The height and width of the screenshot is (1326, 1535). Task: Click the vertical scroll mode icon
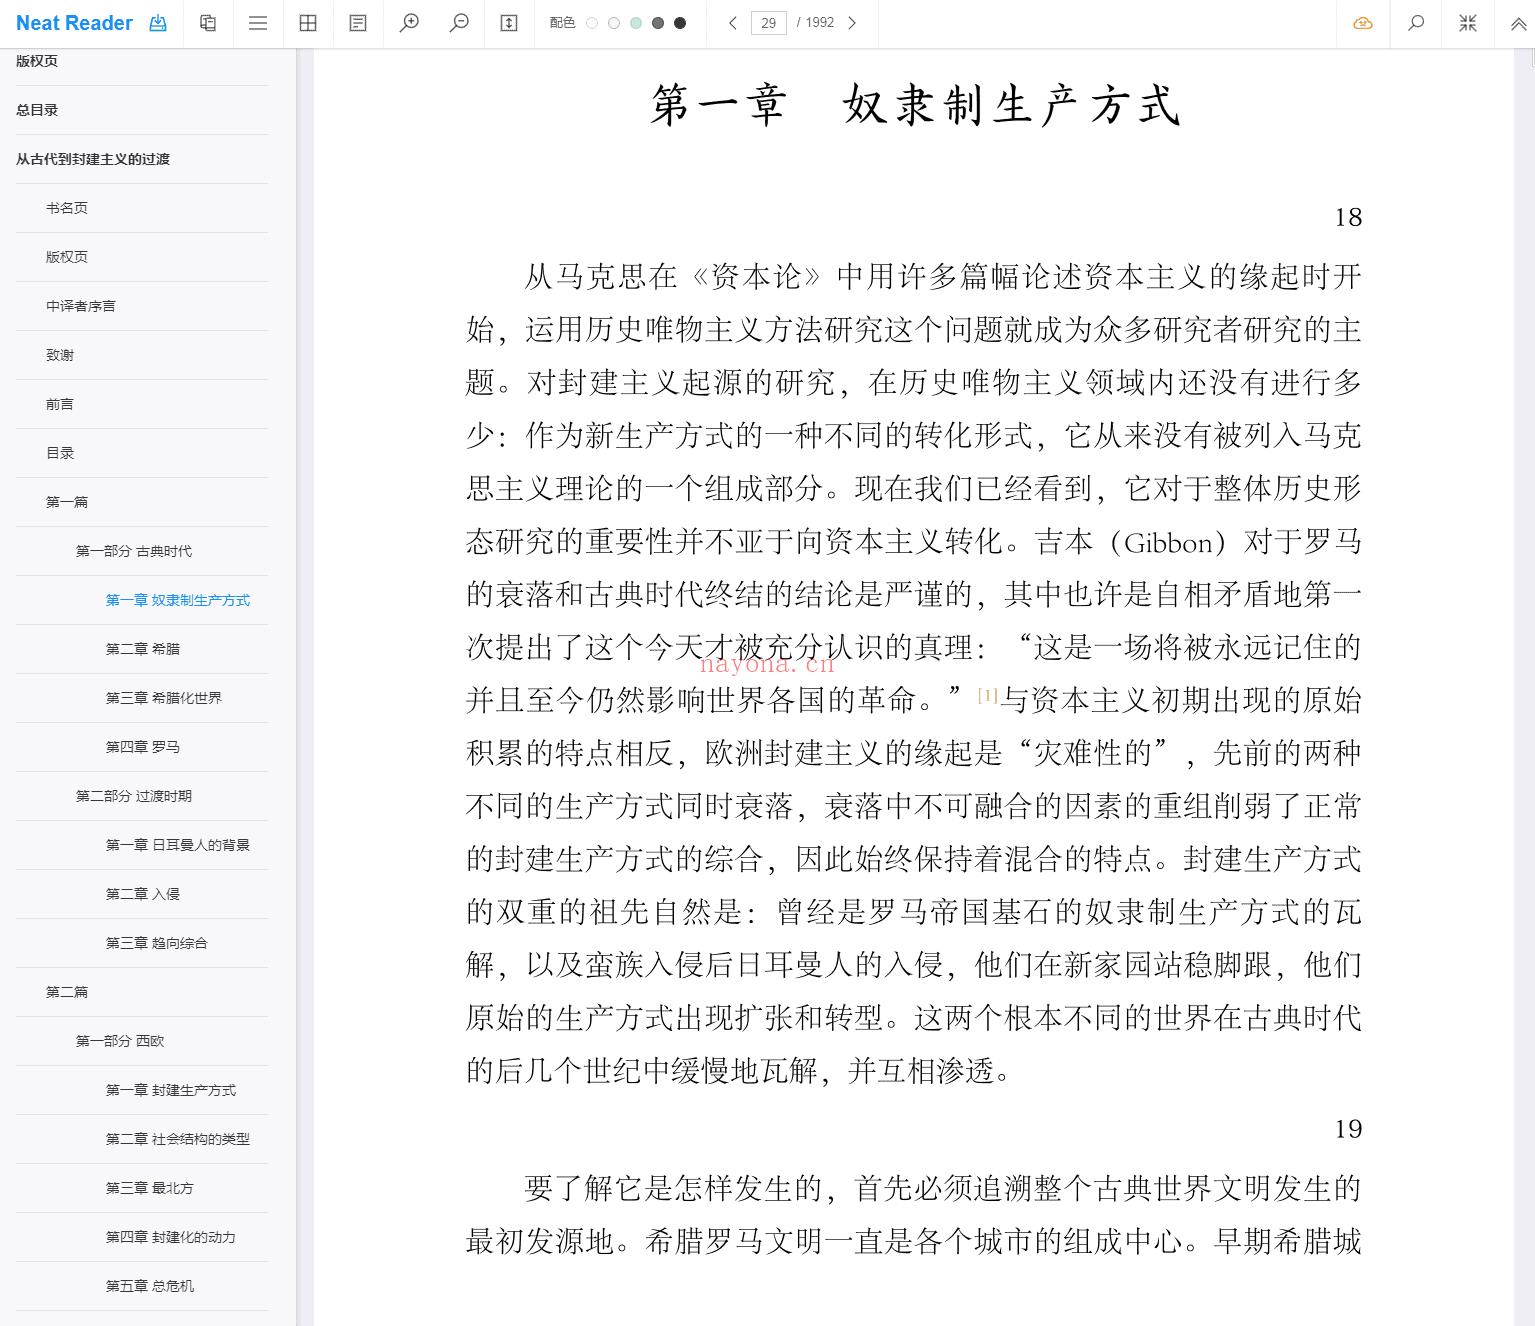[x=509, y=23]
